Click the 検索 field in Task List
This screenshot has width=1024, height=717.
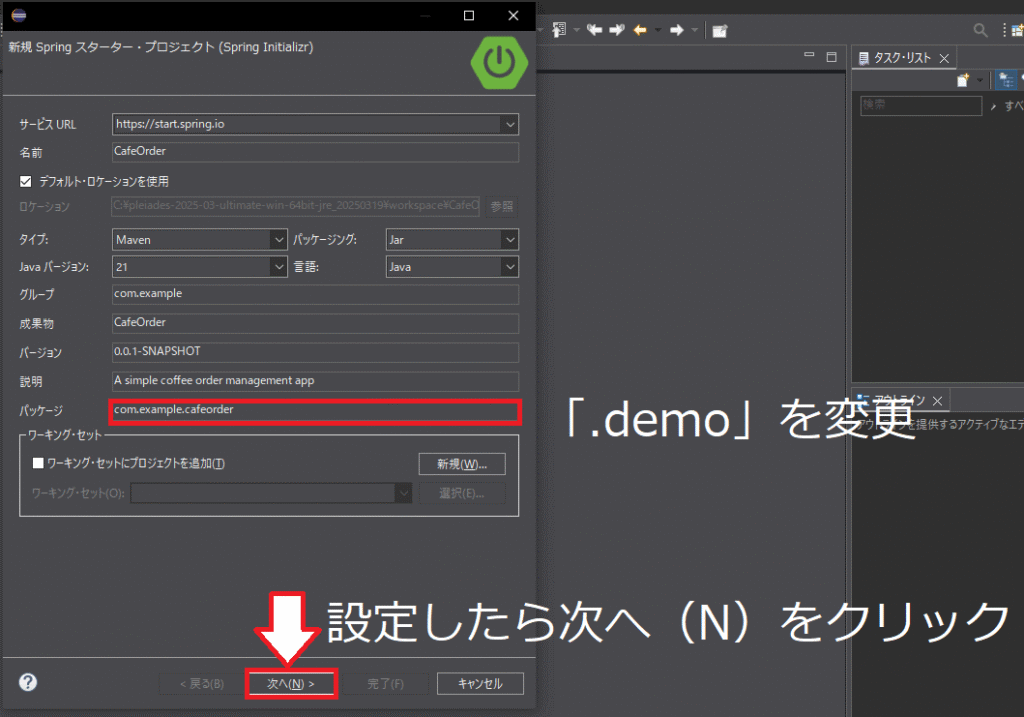(921, 105)
